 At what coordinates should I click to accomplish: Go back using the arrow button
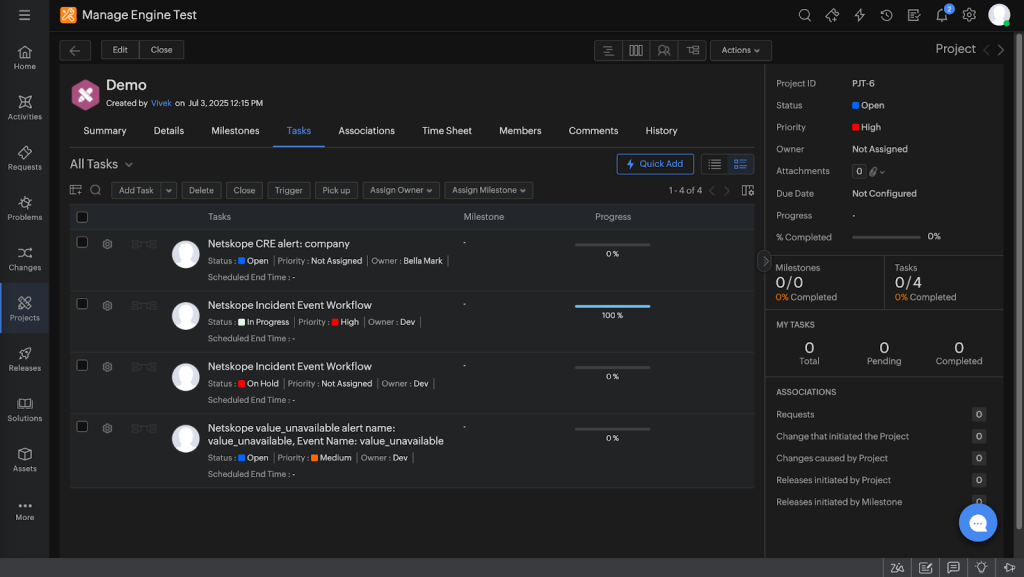coord(74,50)
